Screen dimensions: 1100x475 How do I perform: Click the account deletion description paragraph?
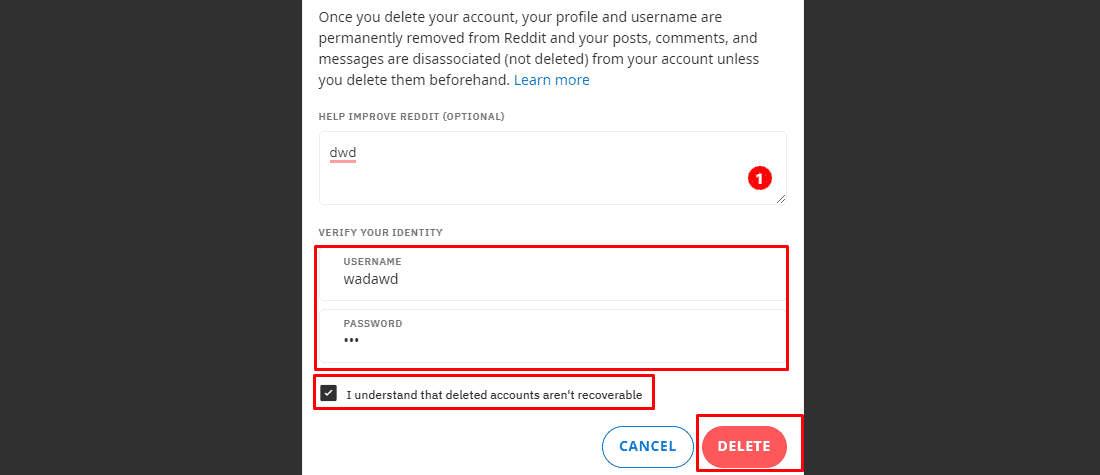tap(539, 48)
